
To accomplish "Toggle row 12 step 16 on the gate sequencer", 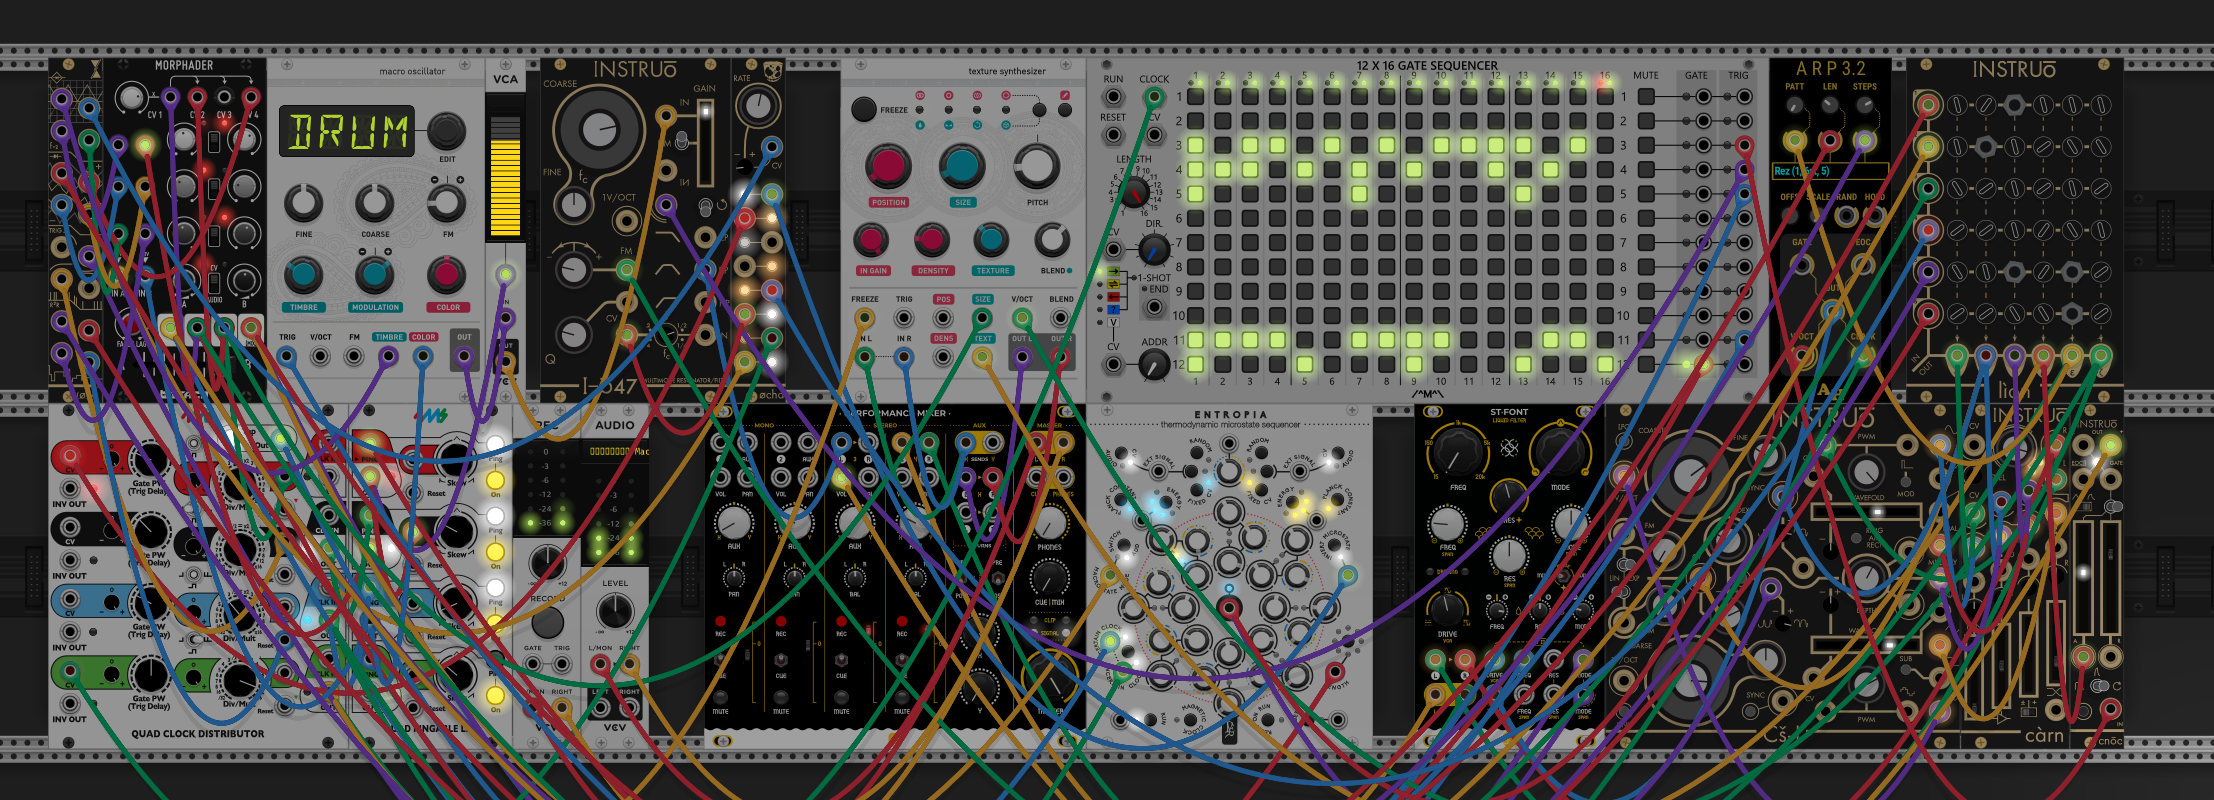I will point(1605,365).
